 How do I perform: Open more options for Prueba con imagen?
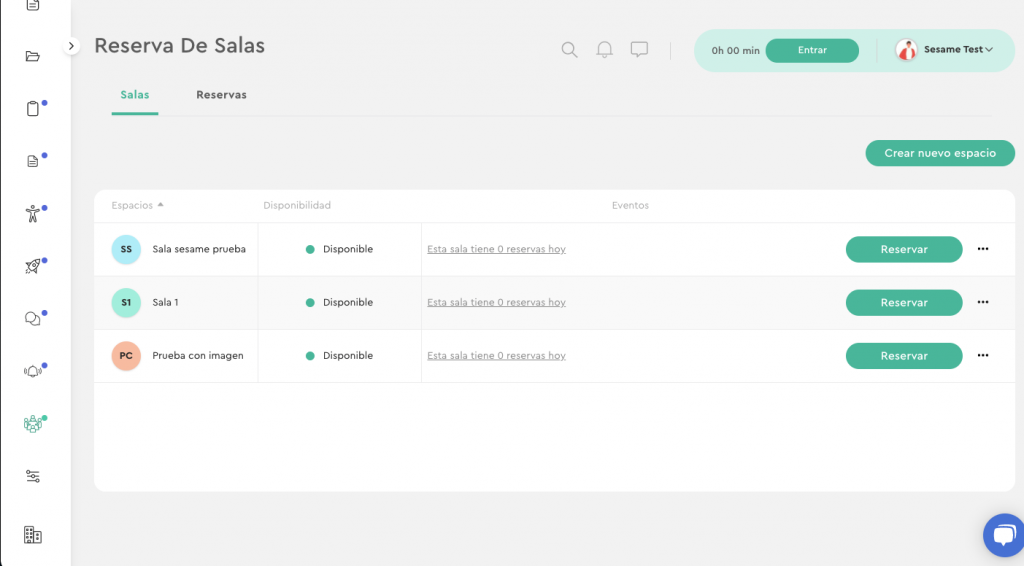tap(982, 355)
